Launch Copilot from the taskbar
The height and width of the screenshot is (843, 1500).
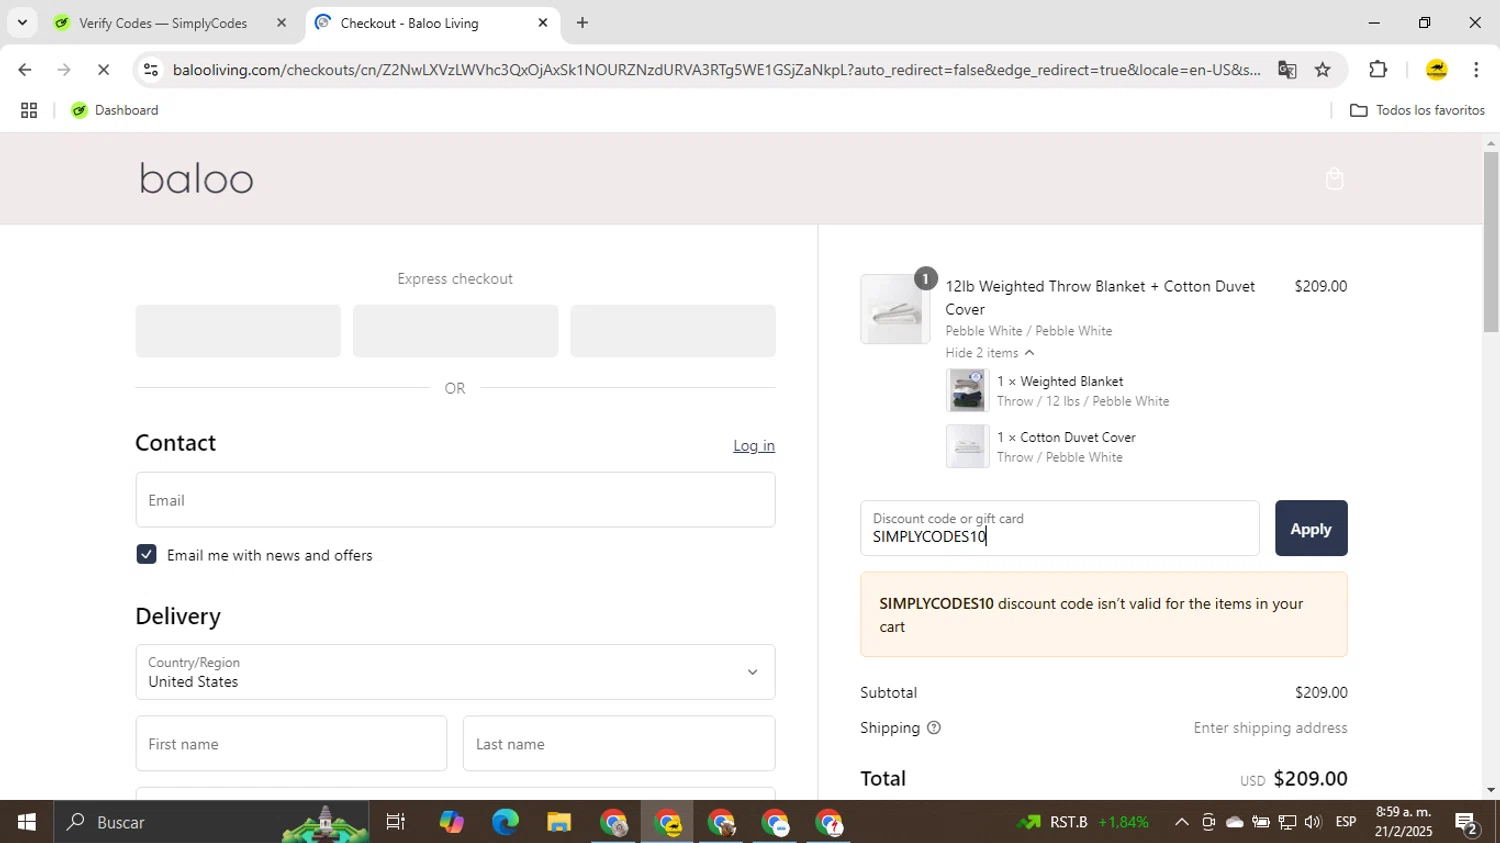[x=451, y=822]
